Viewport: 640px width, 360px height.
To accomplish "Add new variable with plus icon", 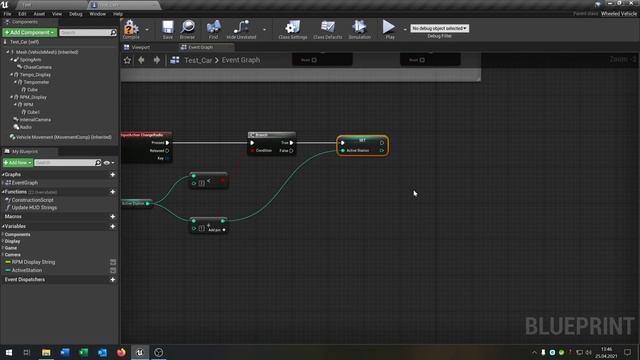I will [113, 226].
